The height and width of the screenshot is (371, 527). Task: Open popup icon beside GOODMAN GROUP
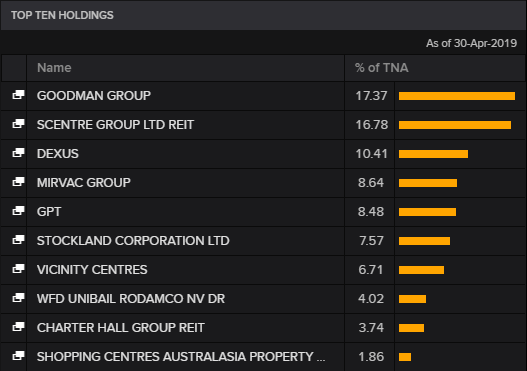click(18, 95)
